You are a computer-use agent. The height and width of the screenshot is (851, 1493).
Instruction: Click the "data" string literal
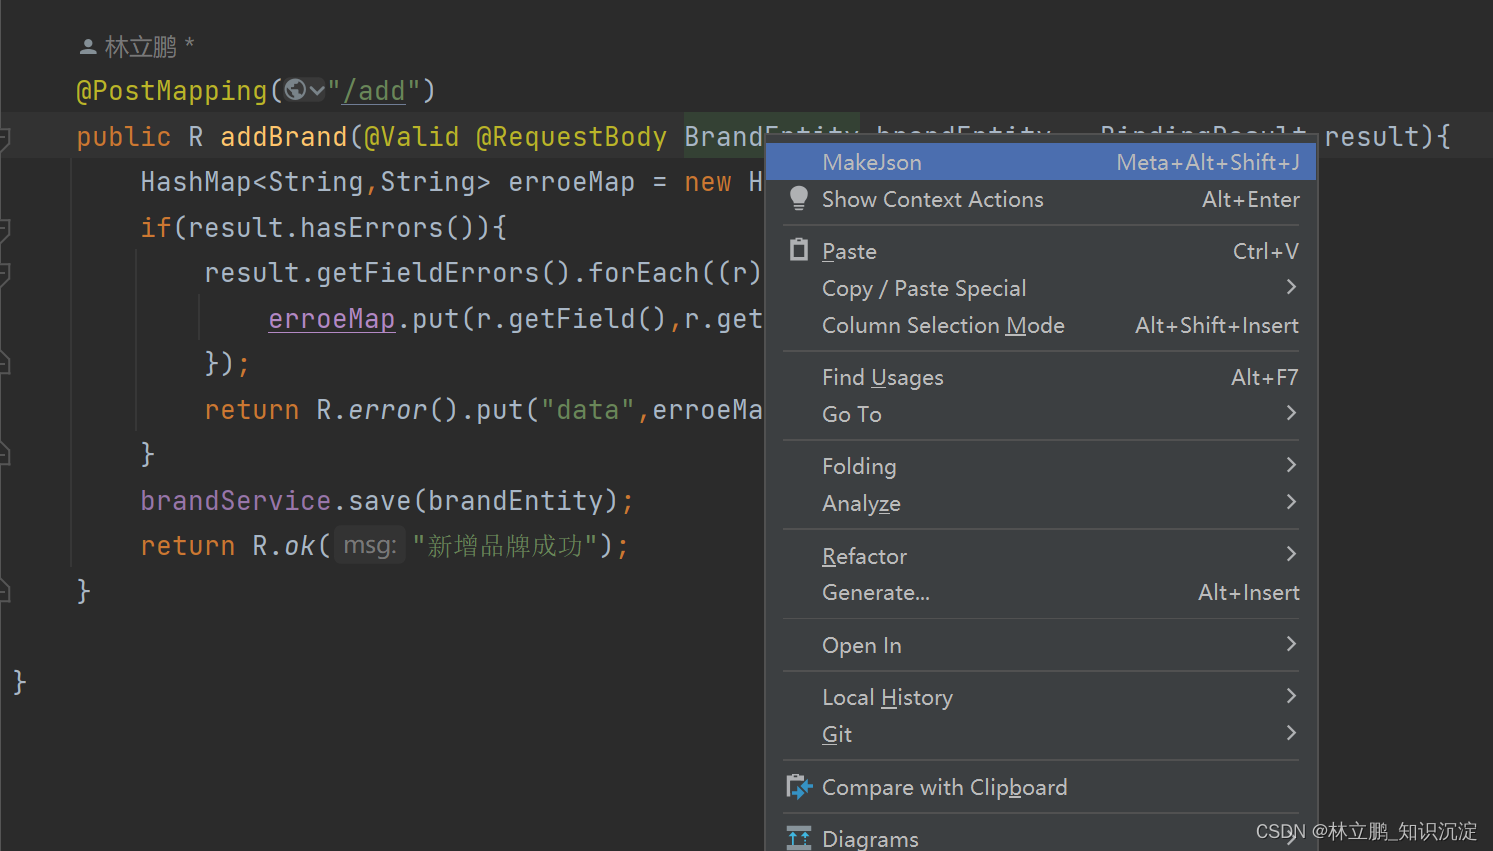click(587, 410)
